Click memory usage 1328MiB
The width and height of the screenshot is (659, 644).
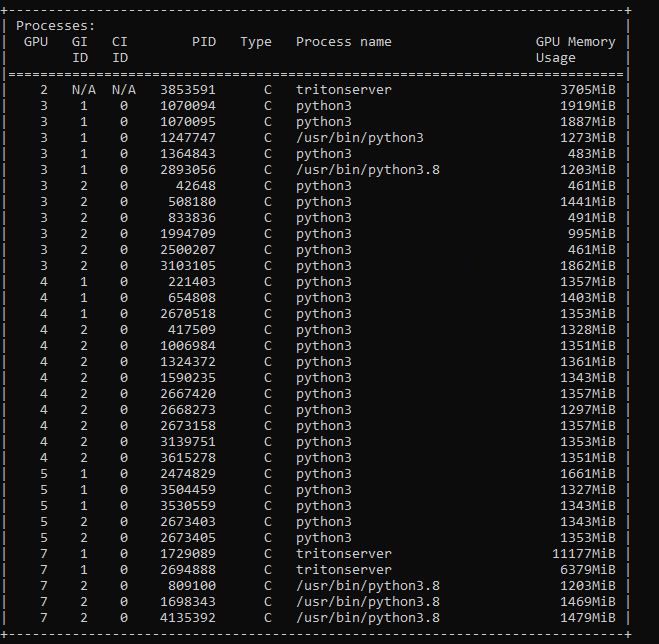[x=588, y=330]
